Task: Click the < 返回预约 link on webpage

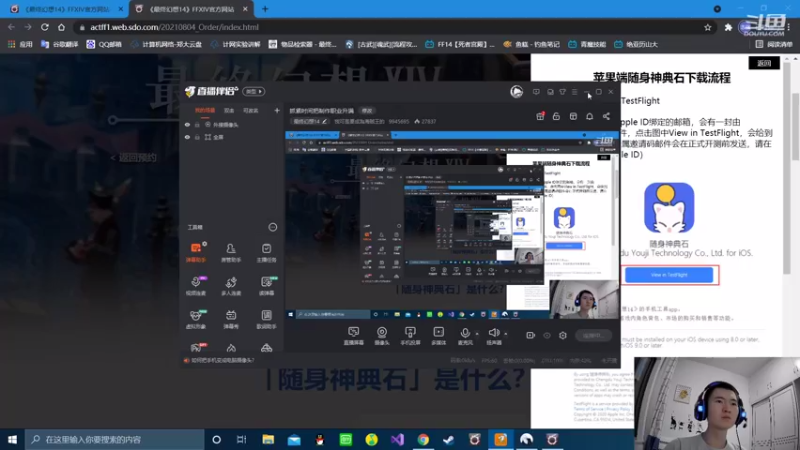Action: point(134,158)
